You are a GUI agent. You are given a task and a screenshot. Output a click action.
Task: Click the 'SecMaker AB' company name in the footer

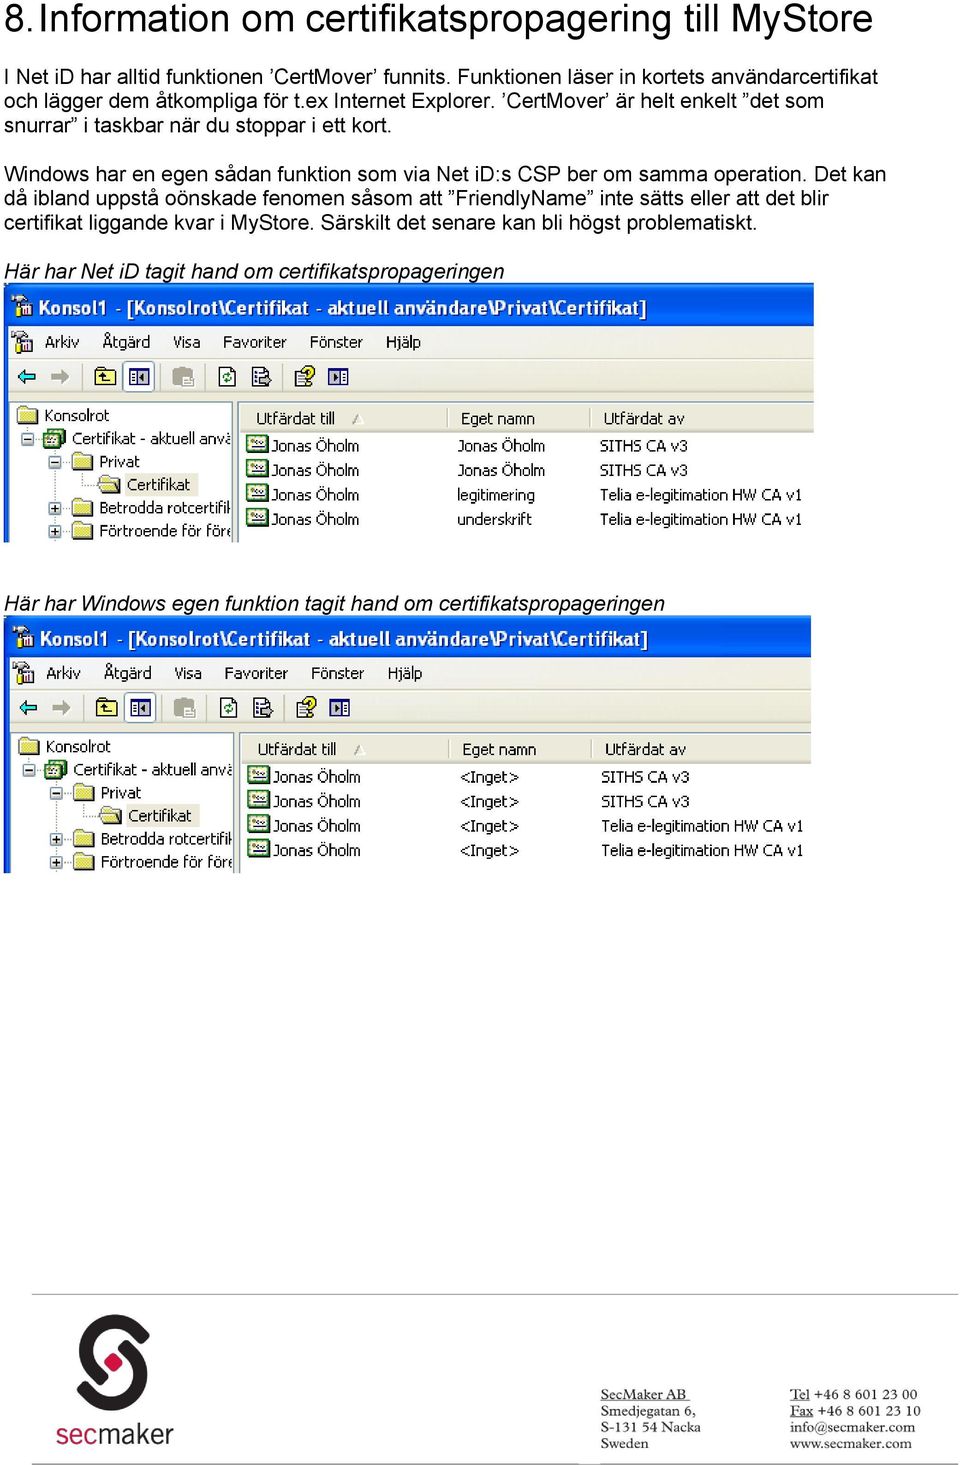[643, 1394]
